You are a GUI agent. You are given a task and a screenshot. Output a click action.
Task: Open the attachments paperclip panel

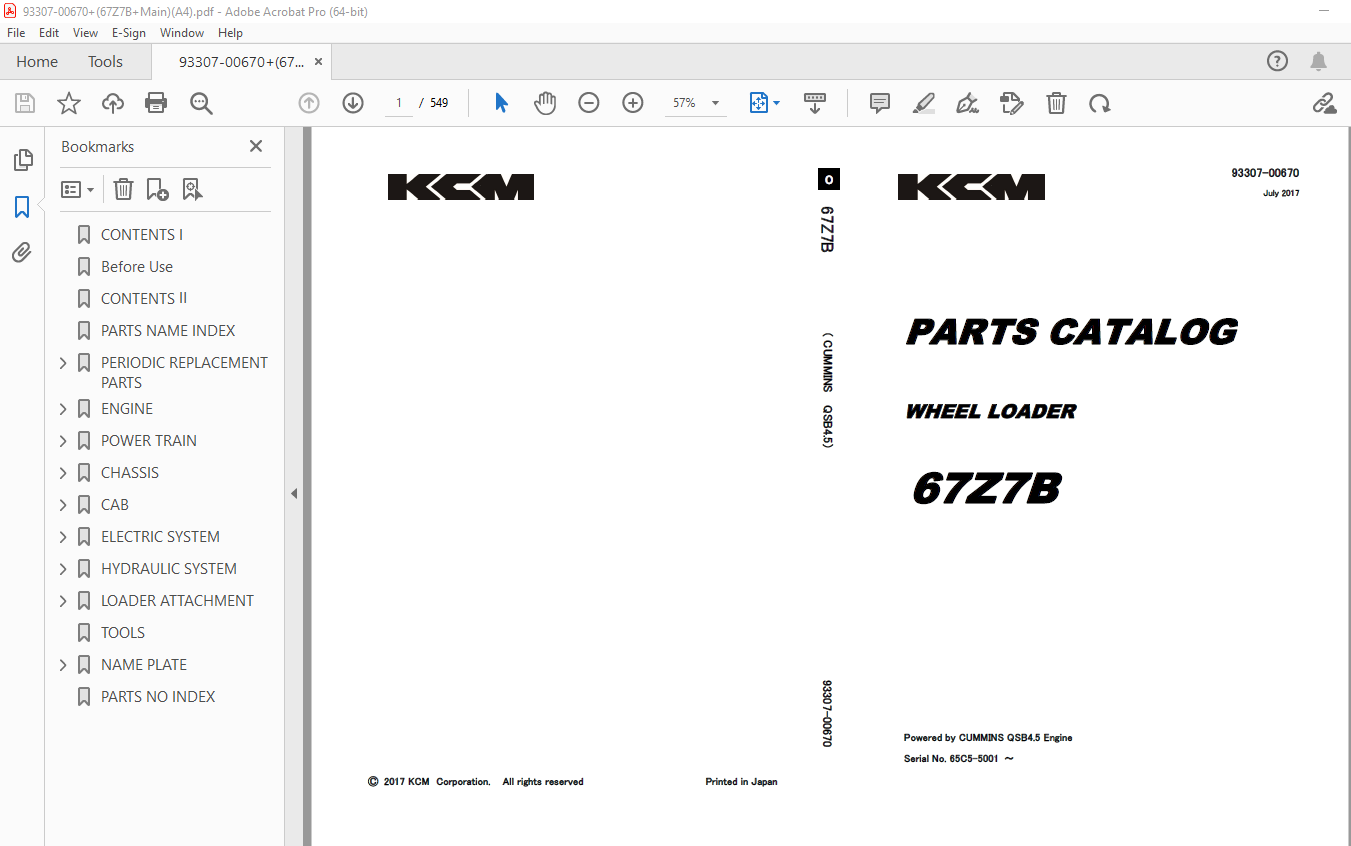(22, 252)
